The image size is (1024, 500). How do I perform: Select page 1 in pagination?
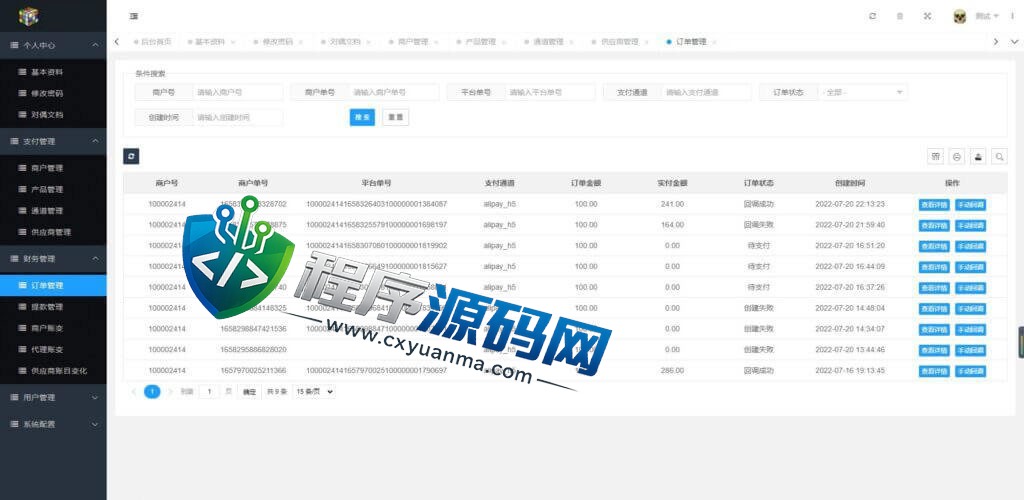[152, 392]
